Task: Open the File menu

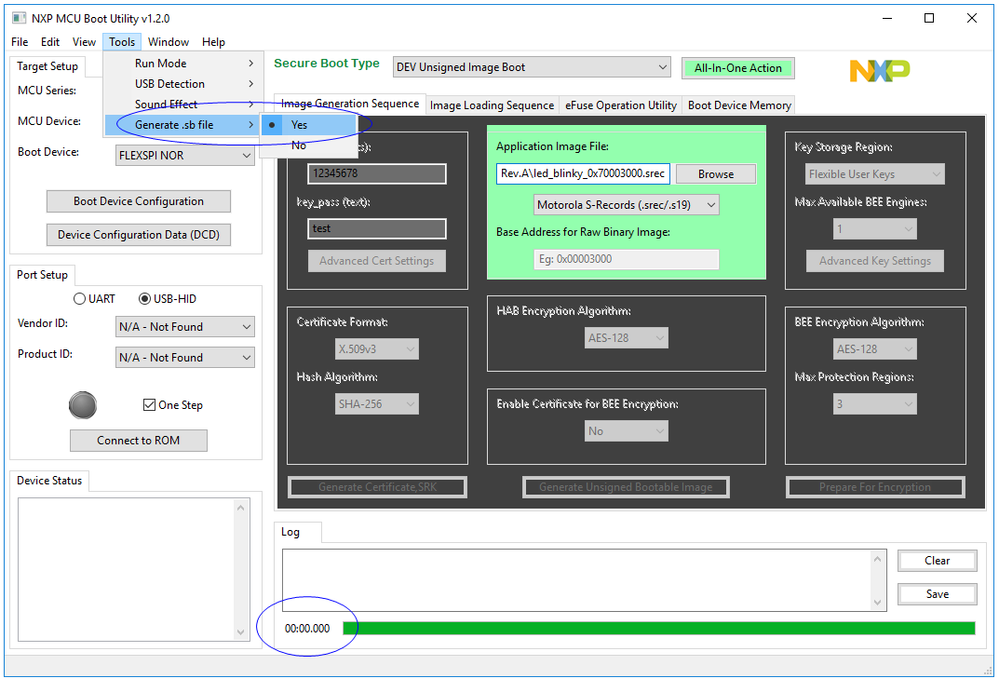Action: coord(20,42)
